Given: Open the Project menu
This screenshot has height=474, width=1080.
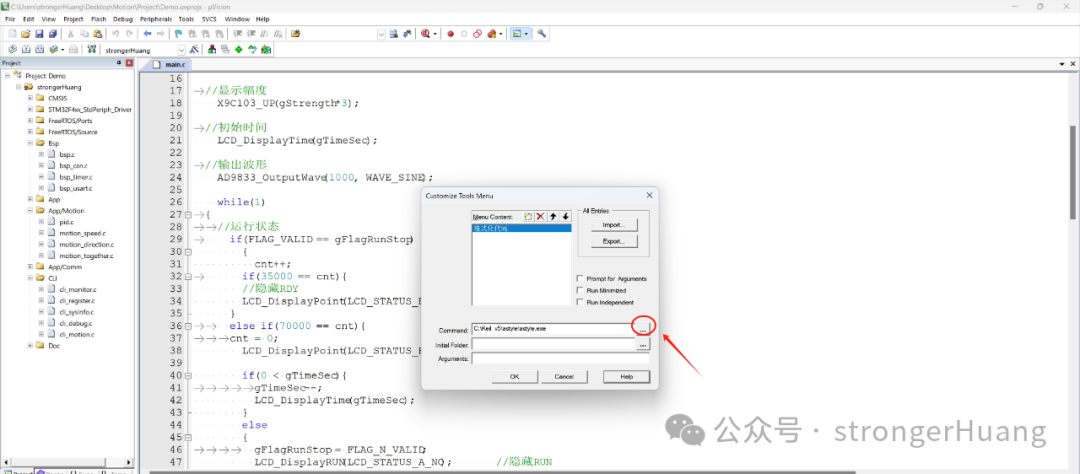Looking at the screenshot, I should 73,19.
